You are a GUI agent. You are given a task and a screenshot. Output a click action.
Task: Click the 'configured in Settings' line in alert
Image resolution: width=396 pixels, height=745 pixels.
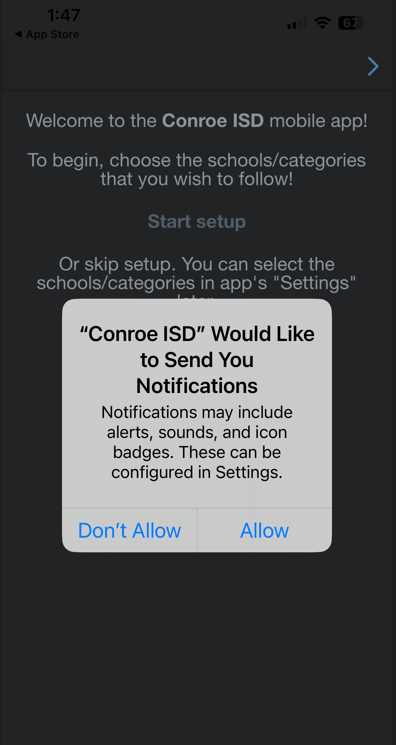pos(197,473)
